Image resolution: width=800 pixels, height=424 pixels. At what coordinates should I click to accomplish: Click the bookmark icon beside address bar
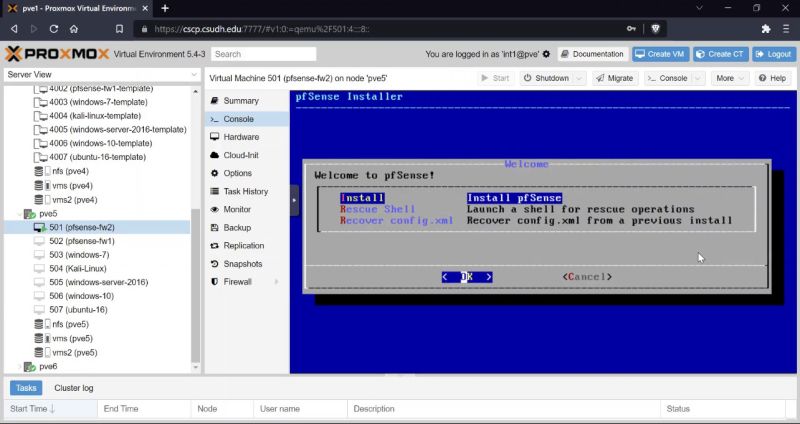[x=119, y=29]
